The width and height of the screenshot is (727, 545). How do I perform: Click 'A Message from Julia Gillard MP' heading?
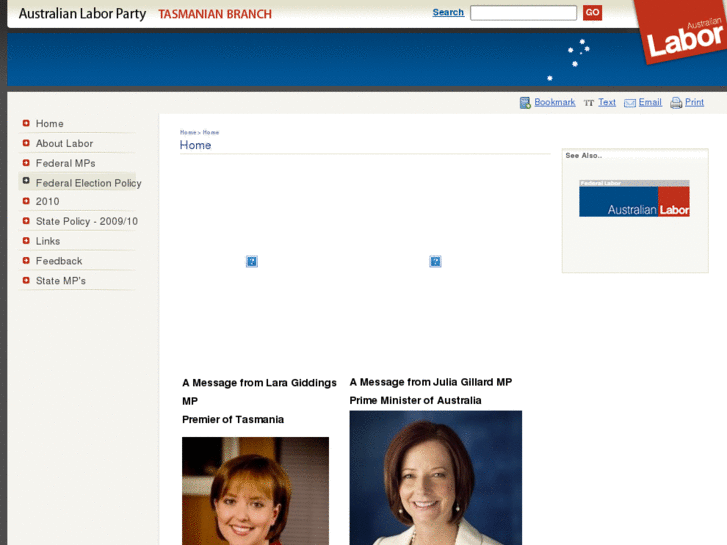(x=431, y=382)
